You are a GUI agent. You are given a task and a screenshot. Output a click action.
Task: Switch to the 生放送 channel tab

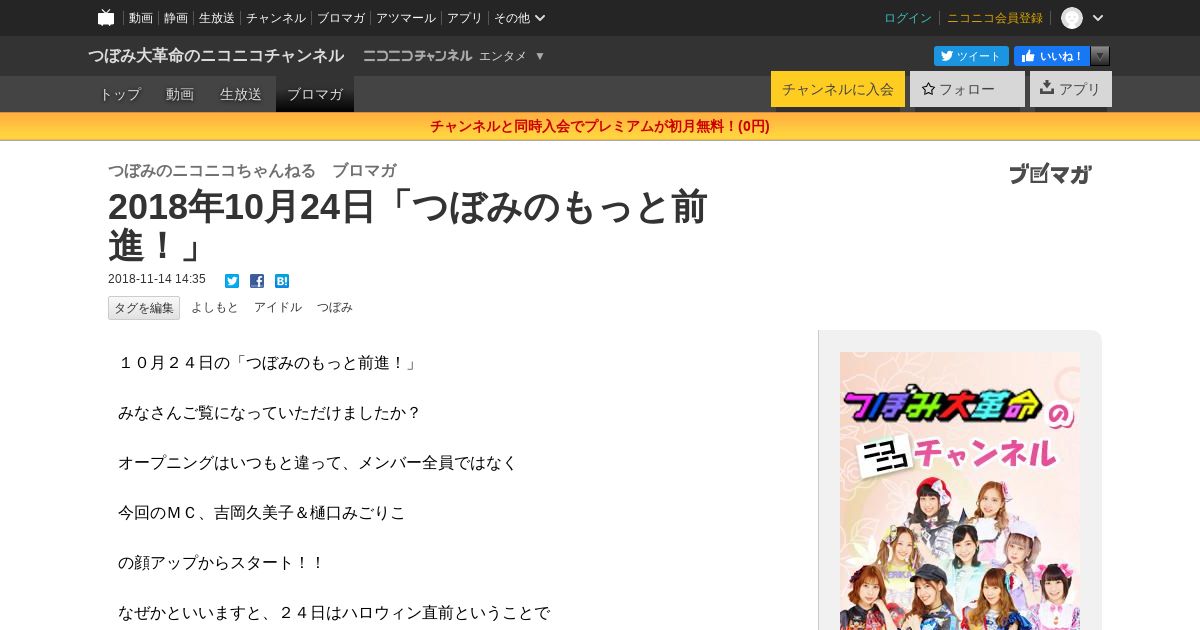(241, 94)
